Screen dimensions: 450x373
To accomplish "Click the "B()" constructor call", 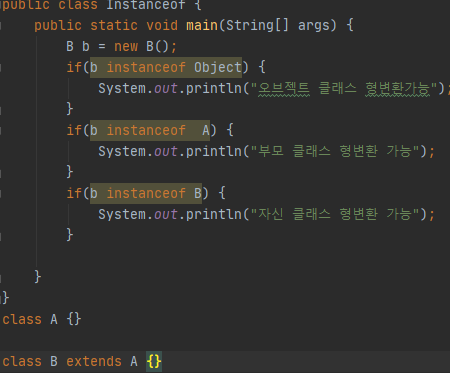I will (x=158, y=46).
